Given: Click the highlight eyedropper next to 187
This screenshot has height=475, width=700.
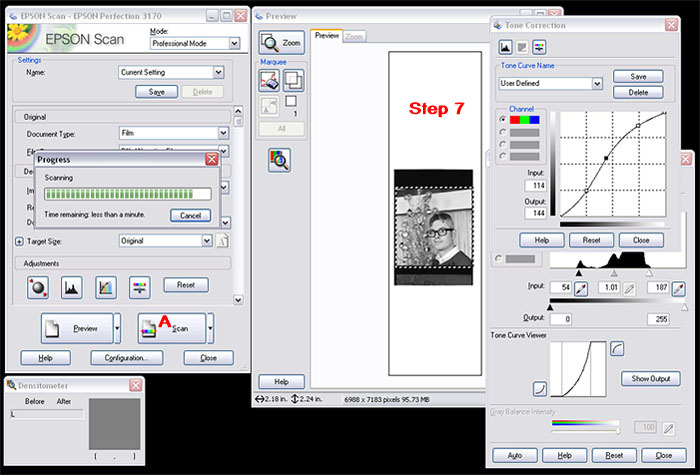Looking at the screenshot, I should pyautogui.click(x=679, y=288).
